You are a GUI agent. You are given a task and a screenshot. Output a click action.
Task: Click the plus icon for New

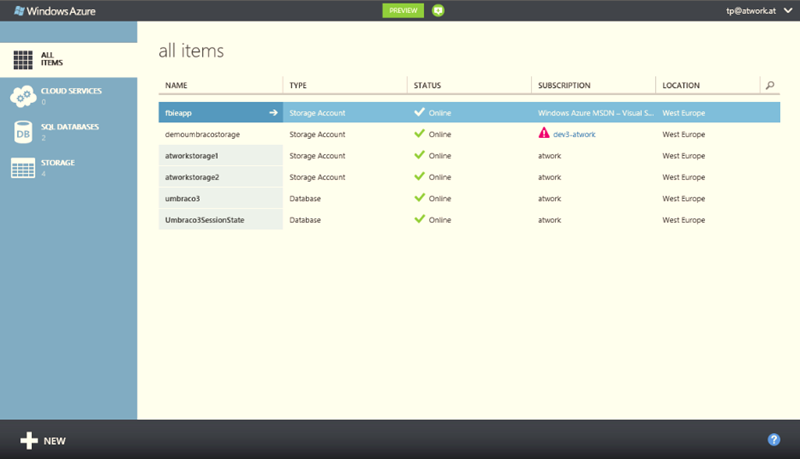click(x=29, y=440)
